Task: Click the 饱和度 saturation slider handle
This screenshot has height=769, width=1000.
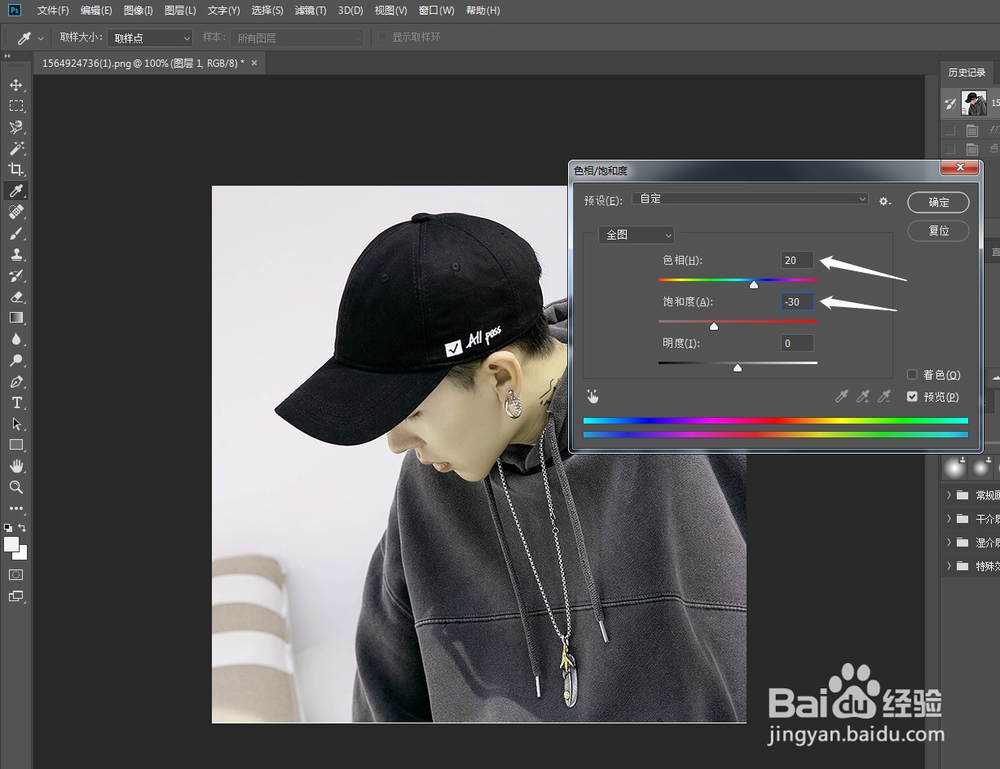Action: [x=714, y=326]
